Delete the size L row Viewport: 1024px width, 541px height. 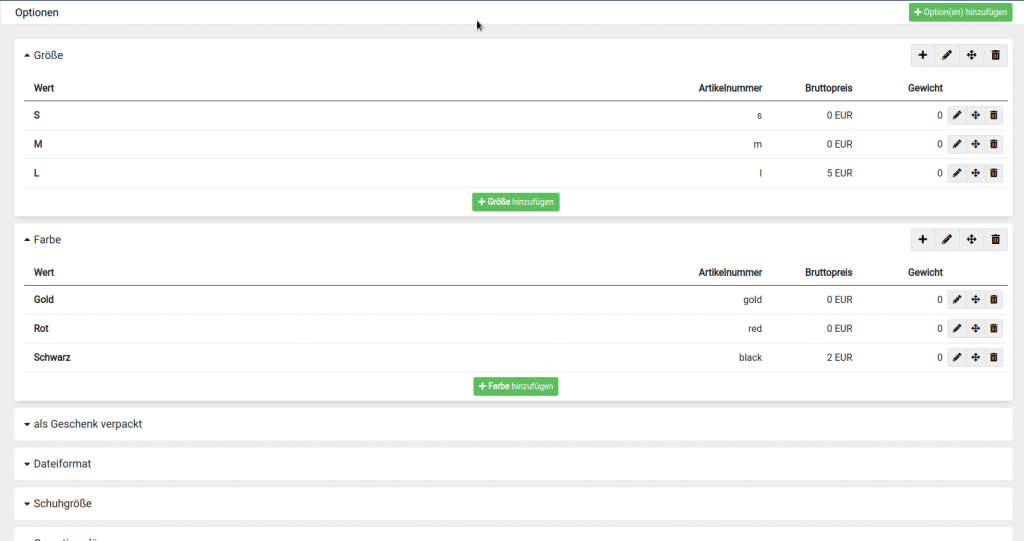993,174
